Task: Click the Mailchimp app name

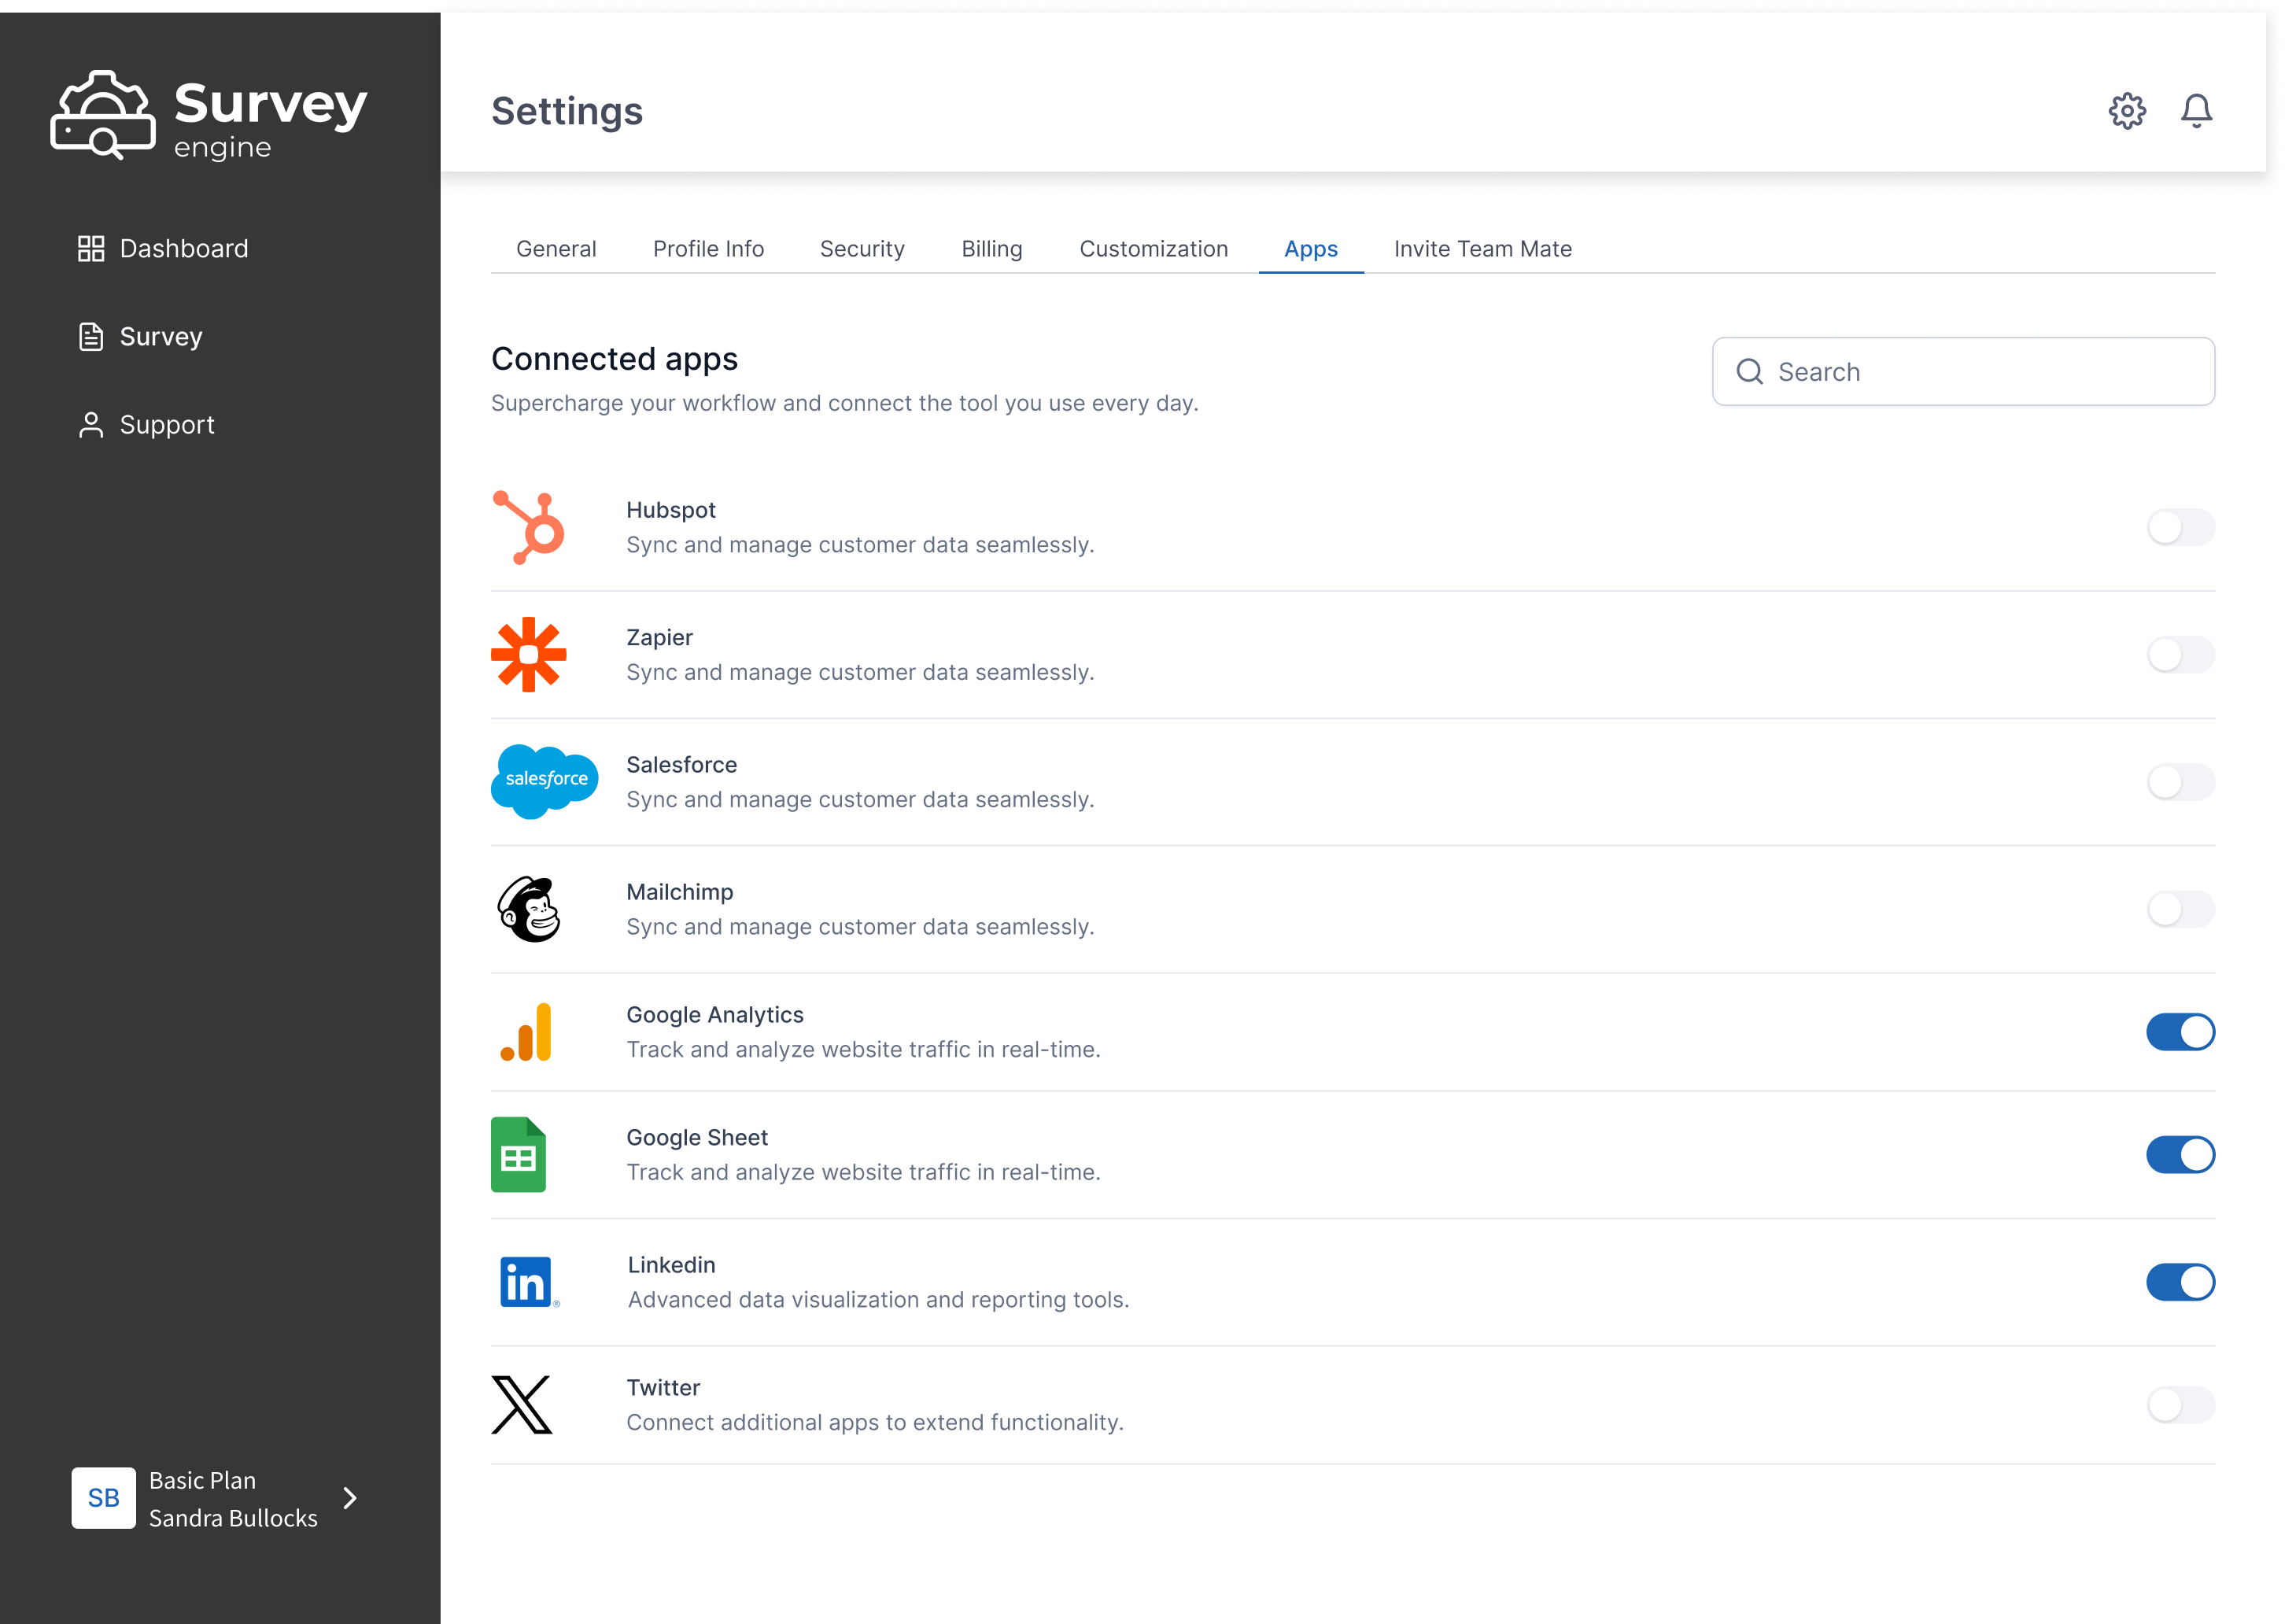Action: tap(679, 892)
